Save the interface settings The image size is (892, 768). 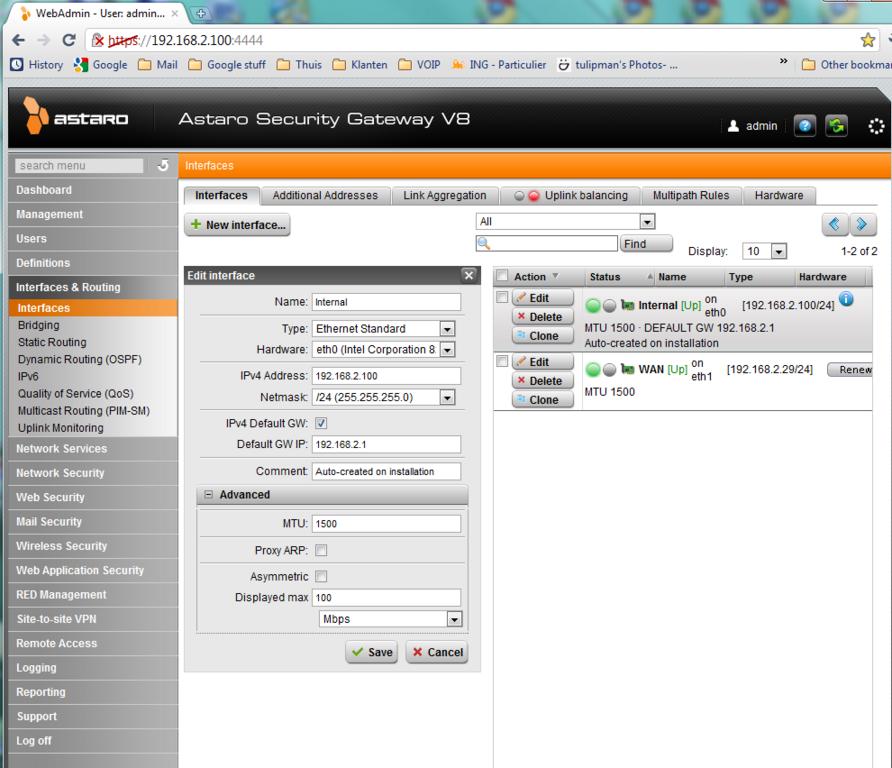tap(371, 652)
